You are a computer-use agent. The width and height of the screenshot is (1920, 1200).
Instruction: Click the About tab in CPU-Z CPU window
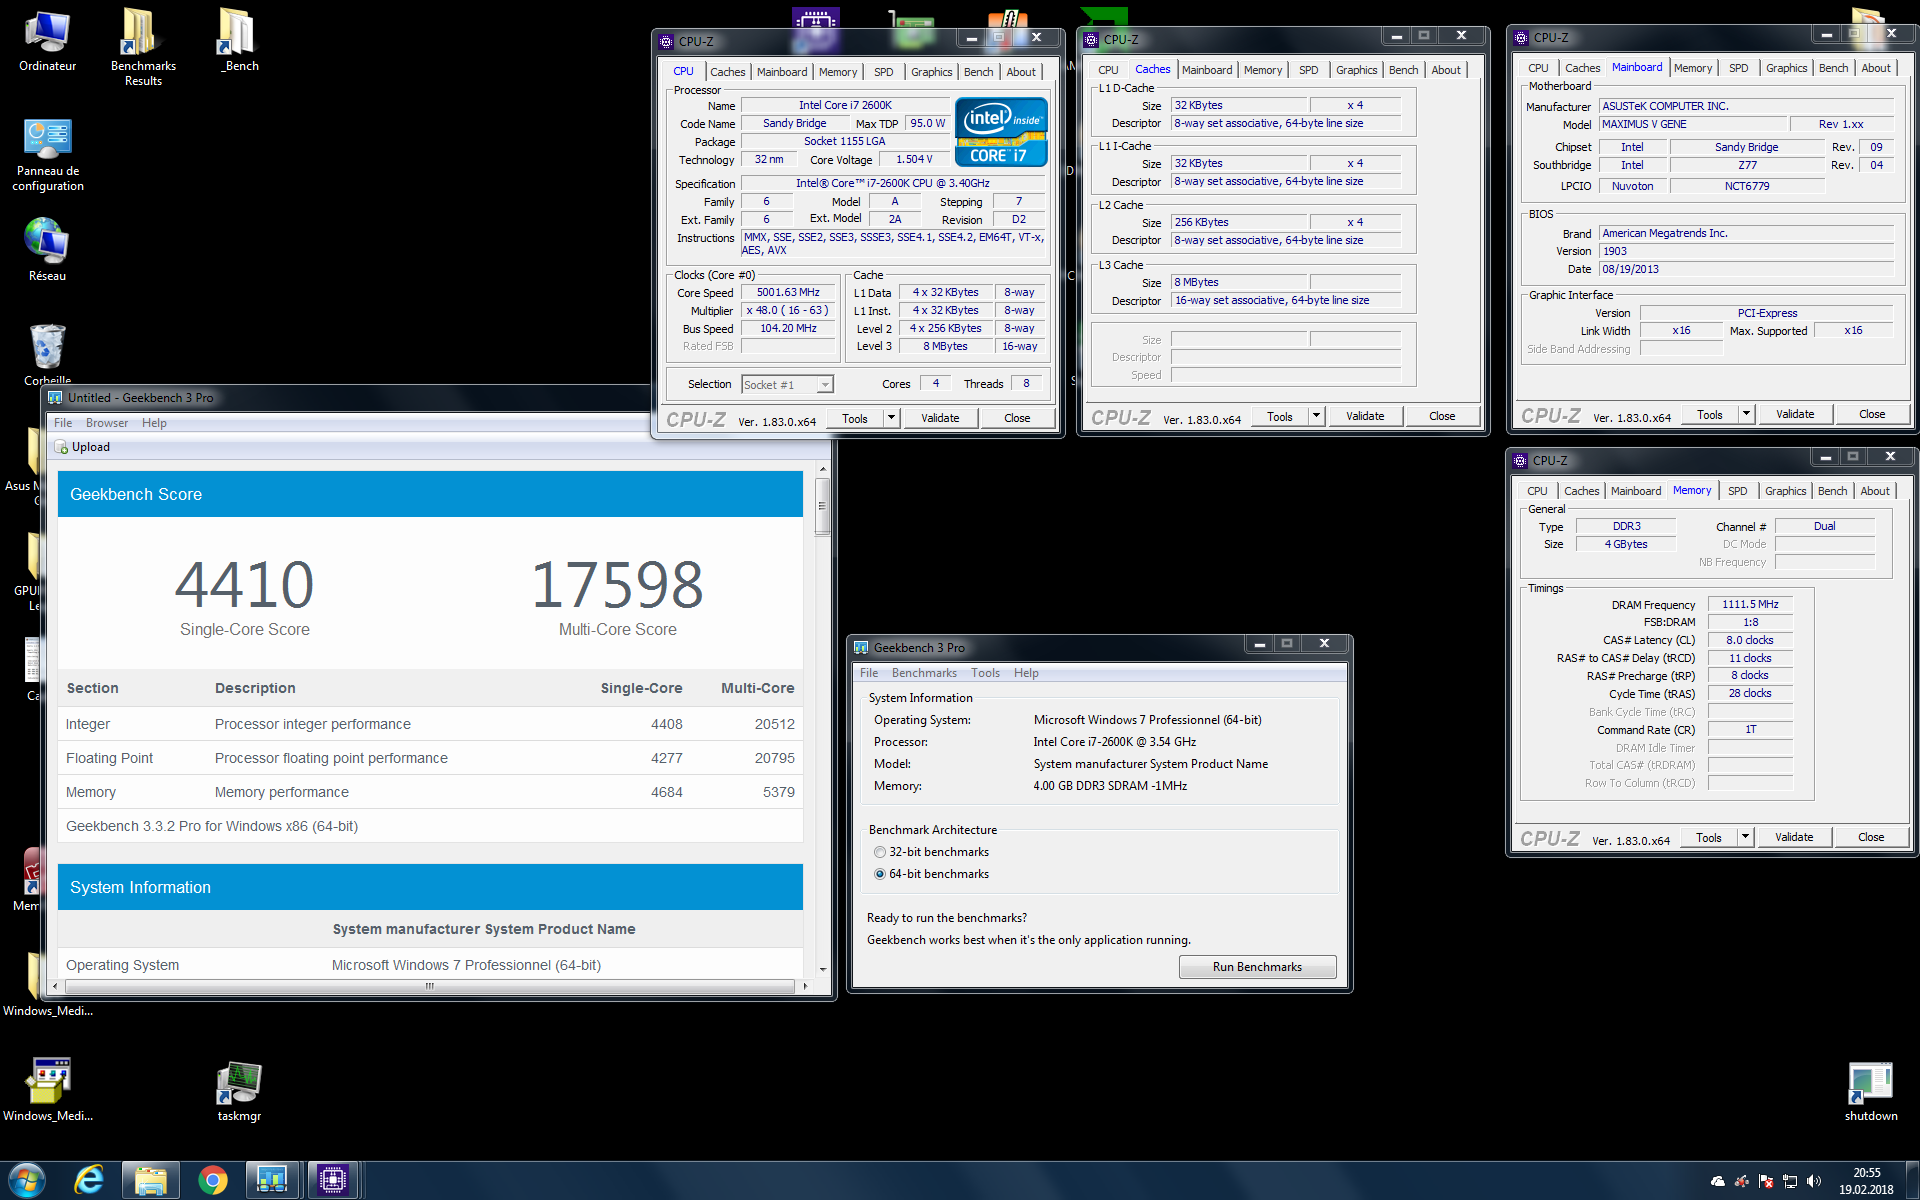(1021, 72)
